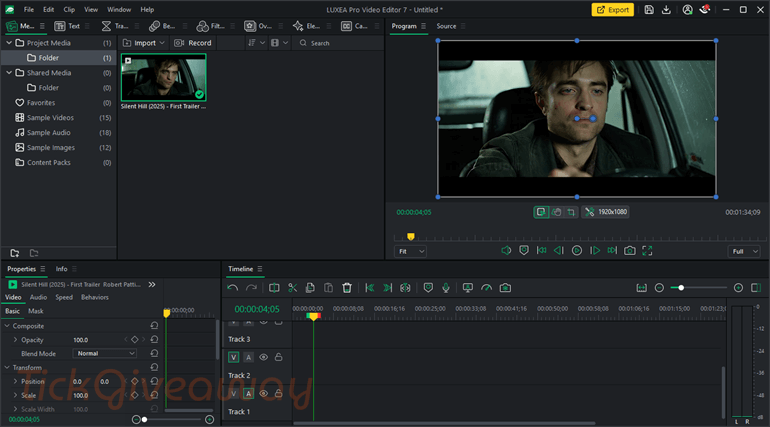
Task: Click the timeline zoom in plus icon
Action: coord(738,288)
